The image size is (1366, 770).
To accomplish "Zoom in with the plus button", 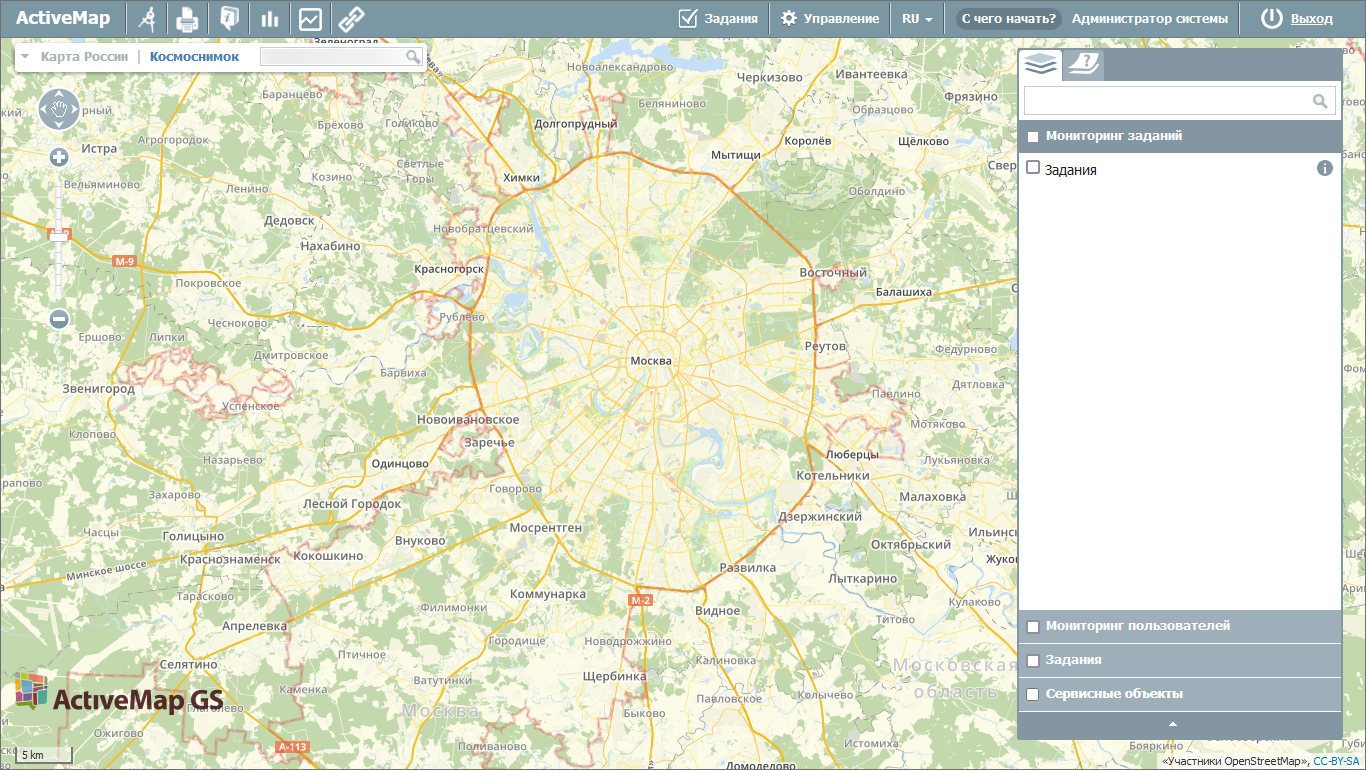I will tap(59, 157).
